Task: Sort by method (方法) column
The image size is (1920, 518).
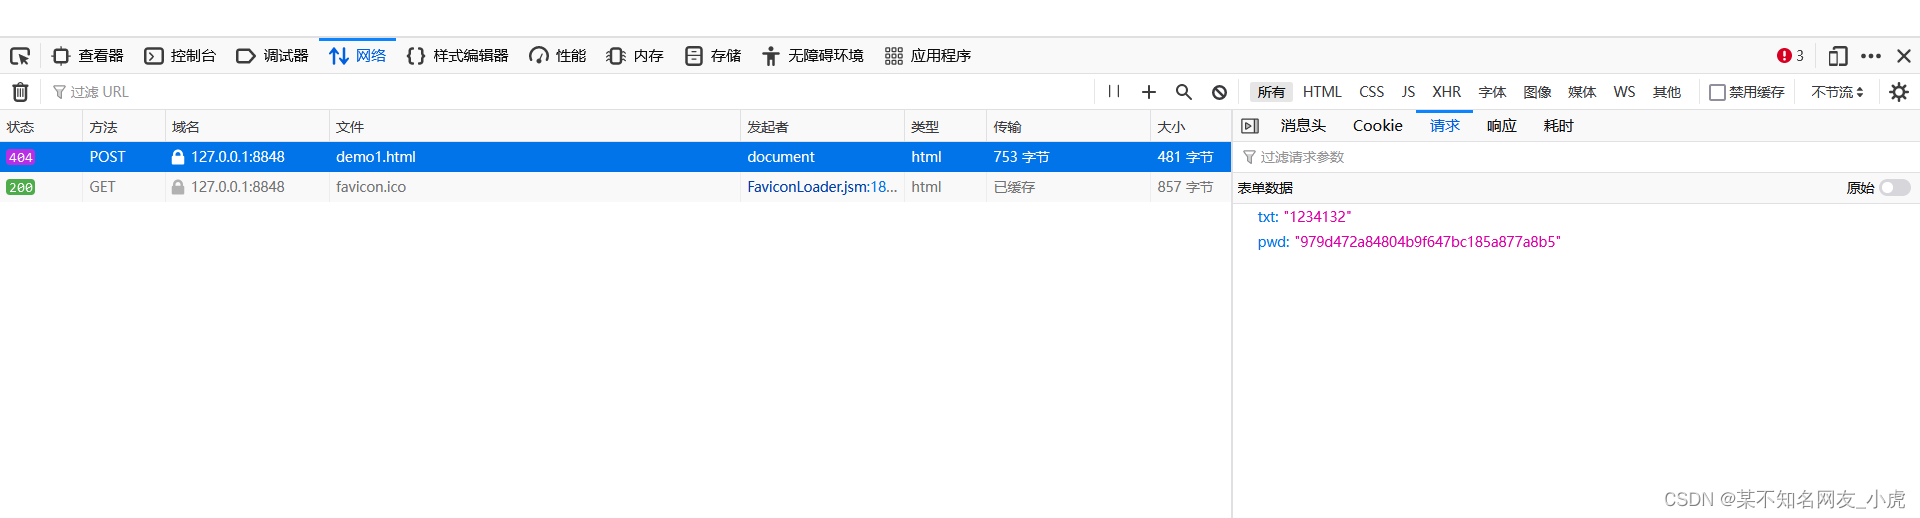Action: tap(124, 127)
